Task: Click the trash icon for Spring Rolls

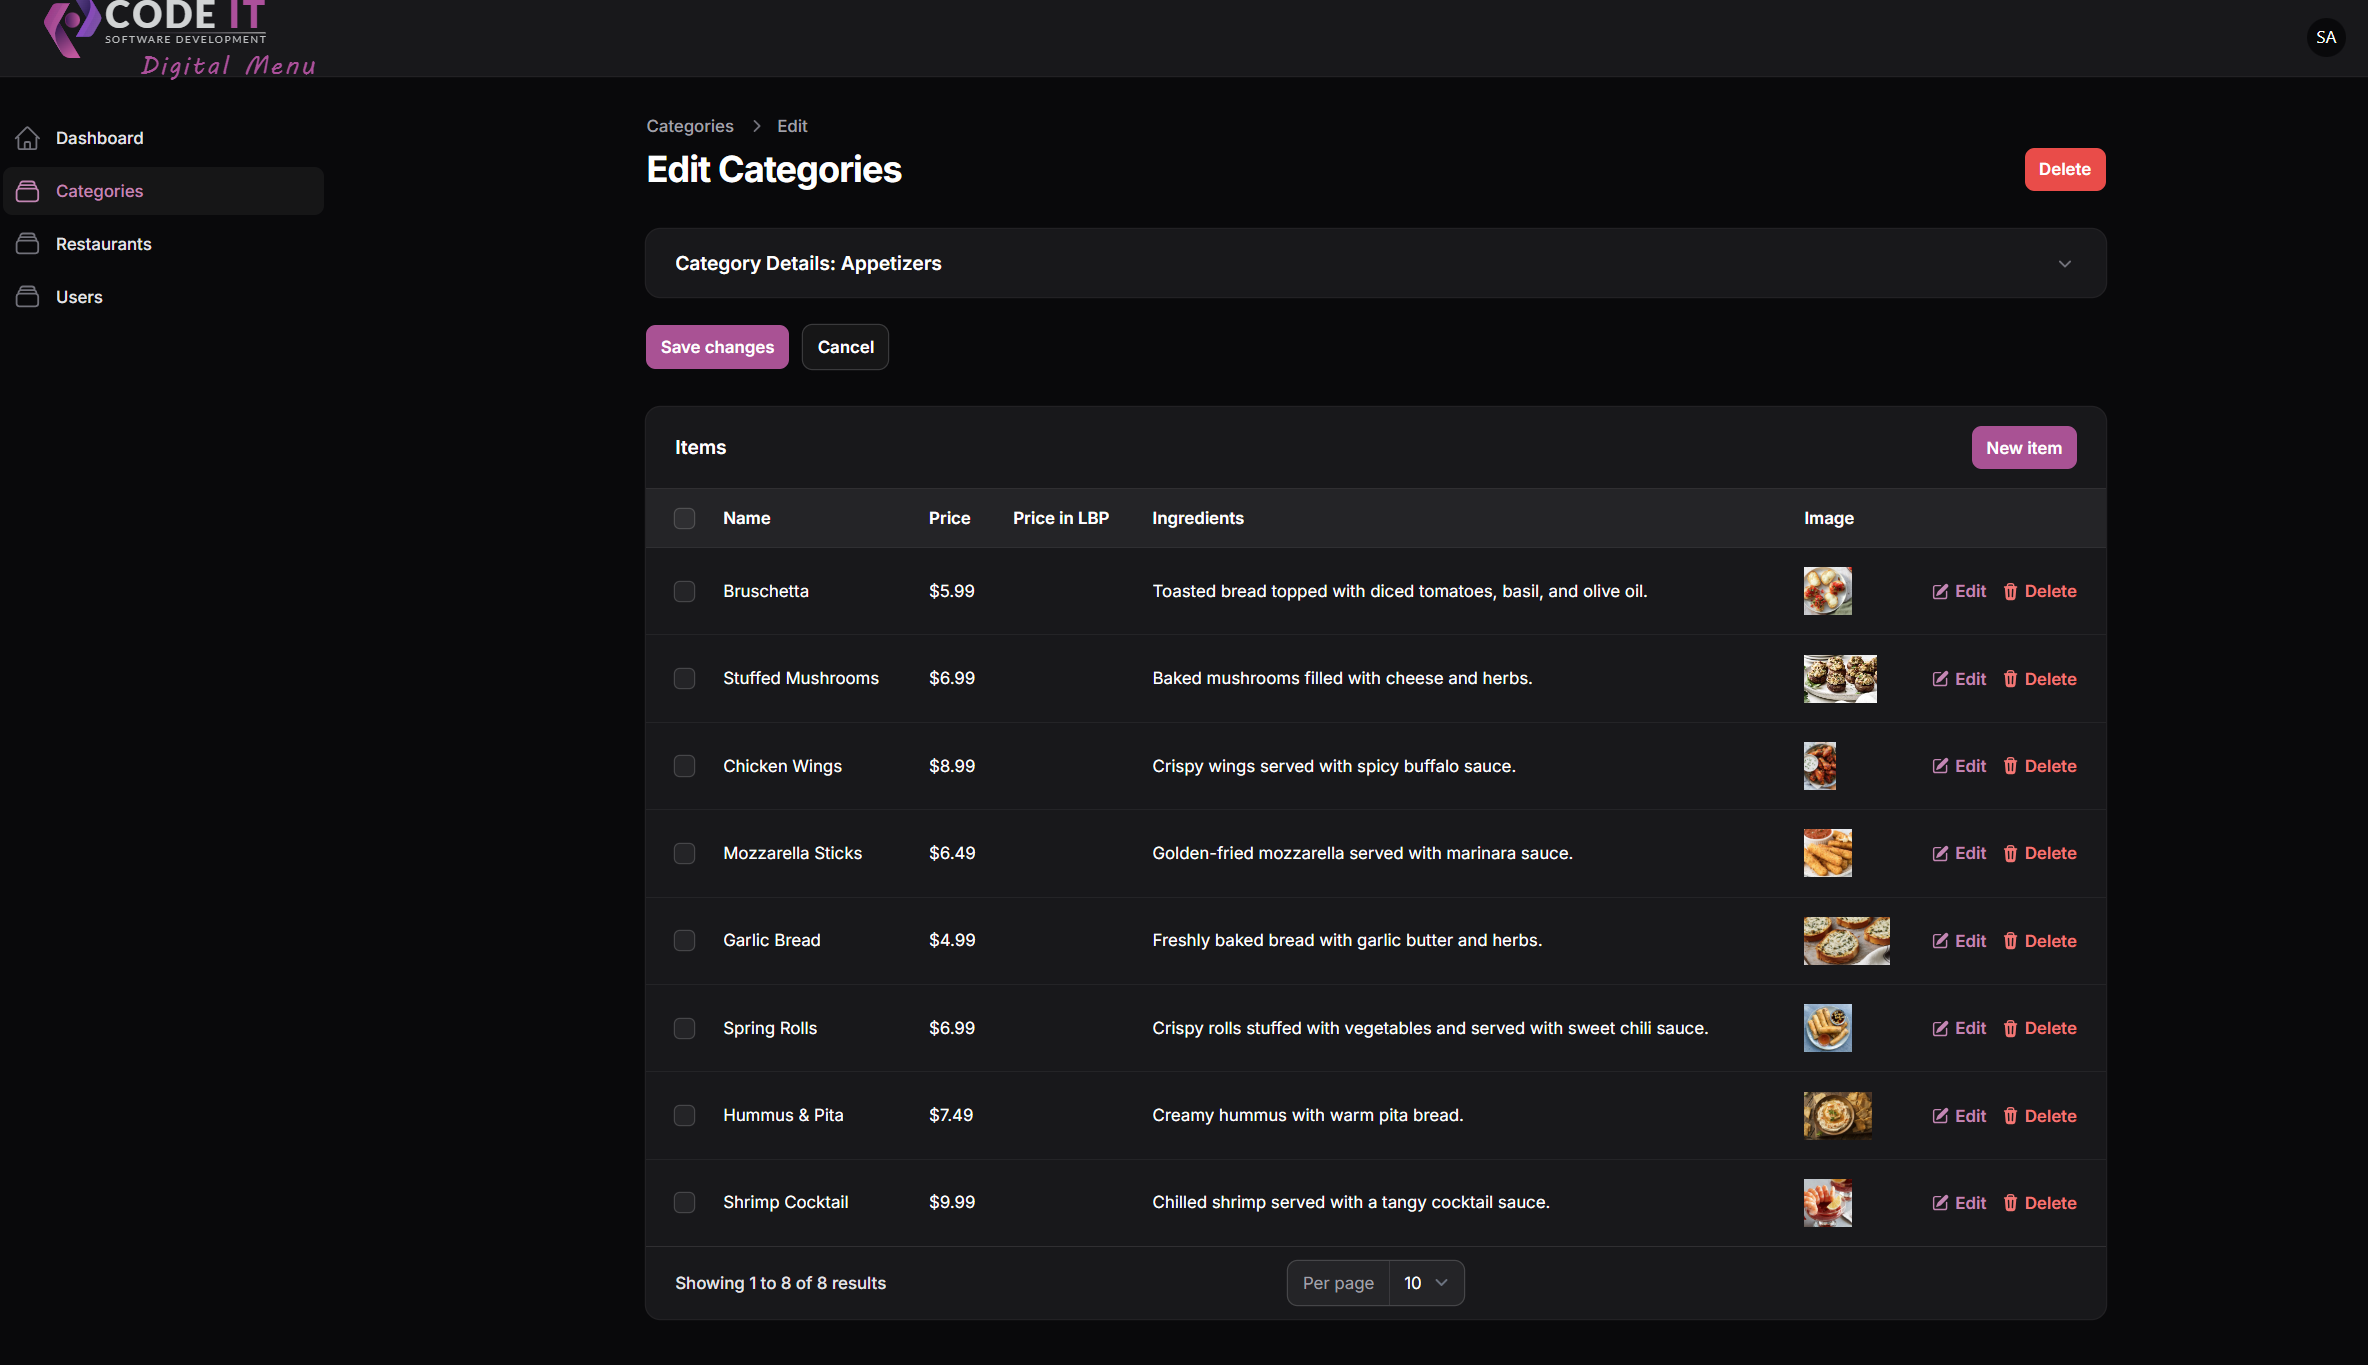Action: [x=2010, y=1028]
